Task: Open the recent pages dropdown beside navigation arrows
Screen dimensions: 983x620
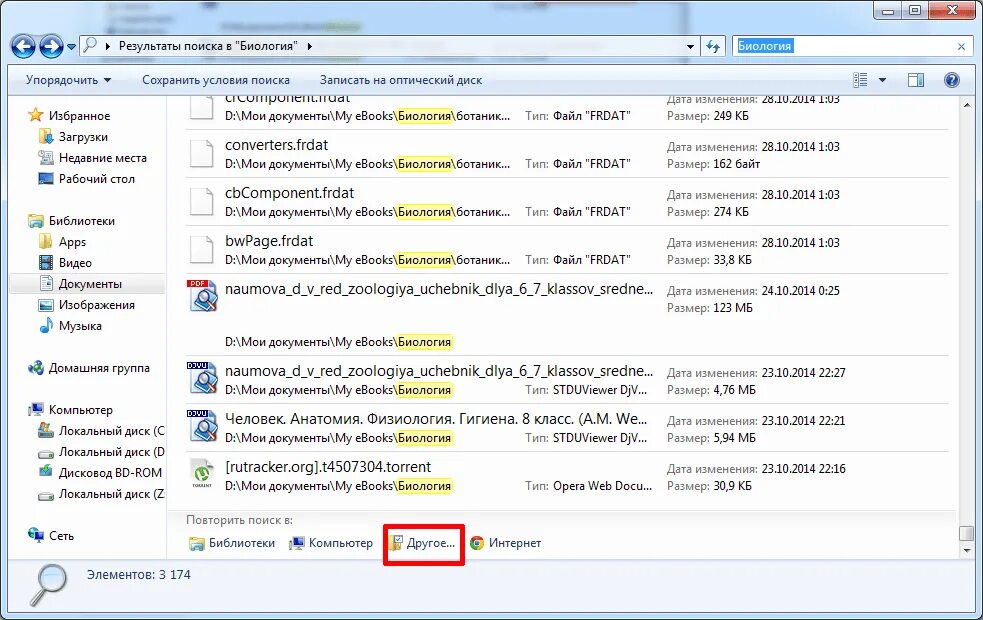Action: coord(71,47)
